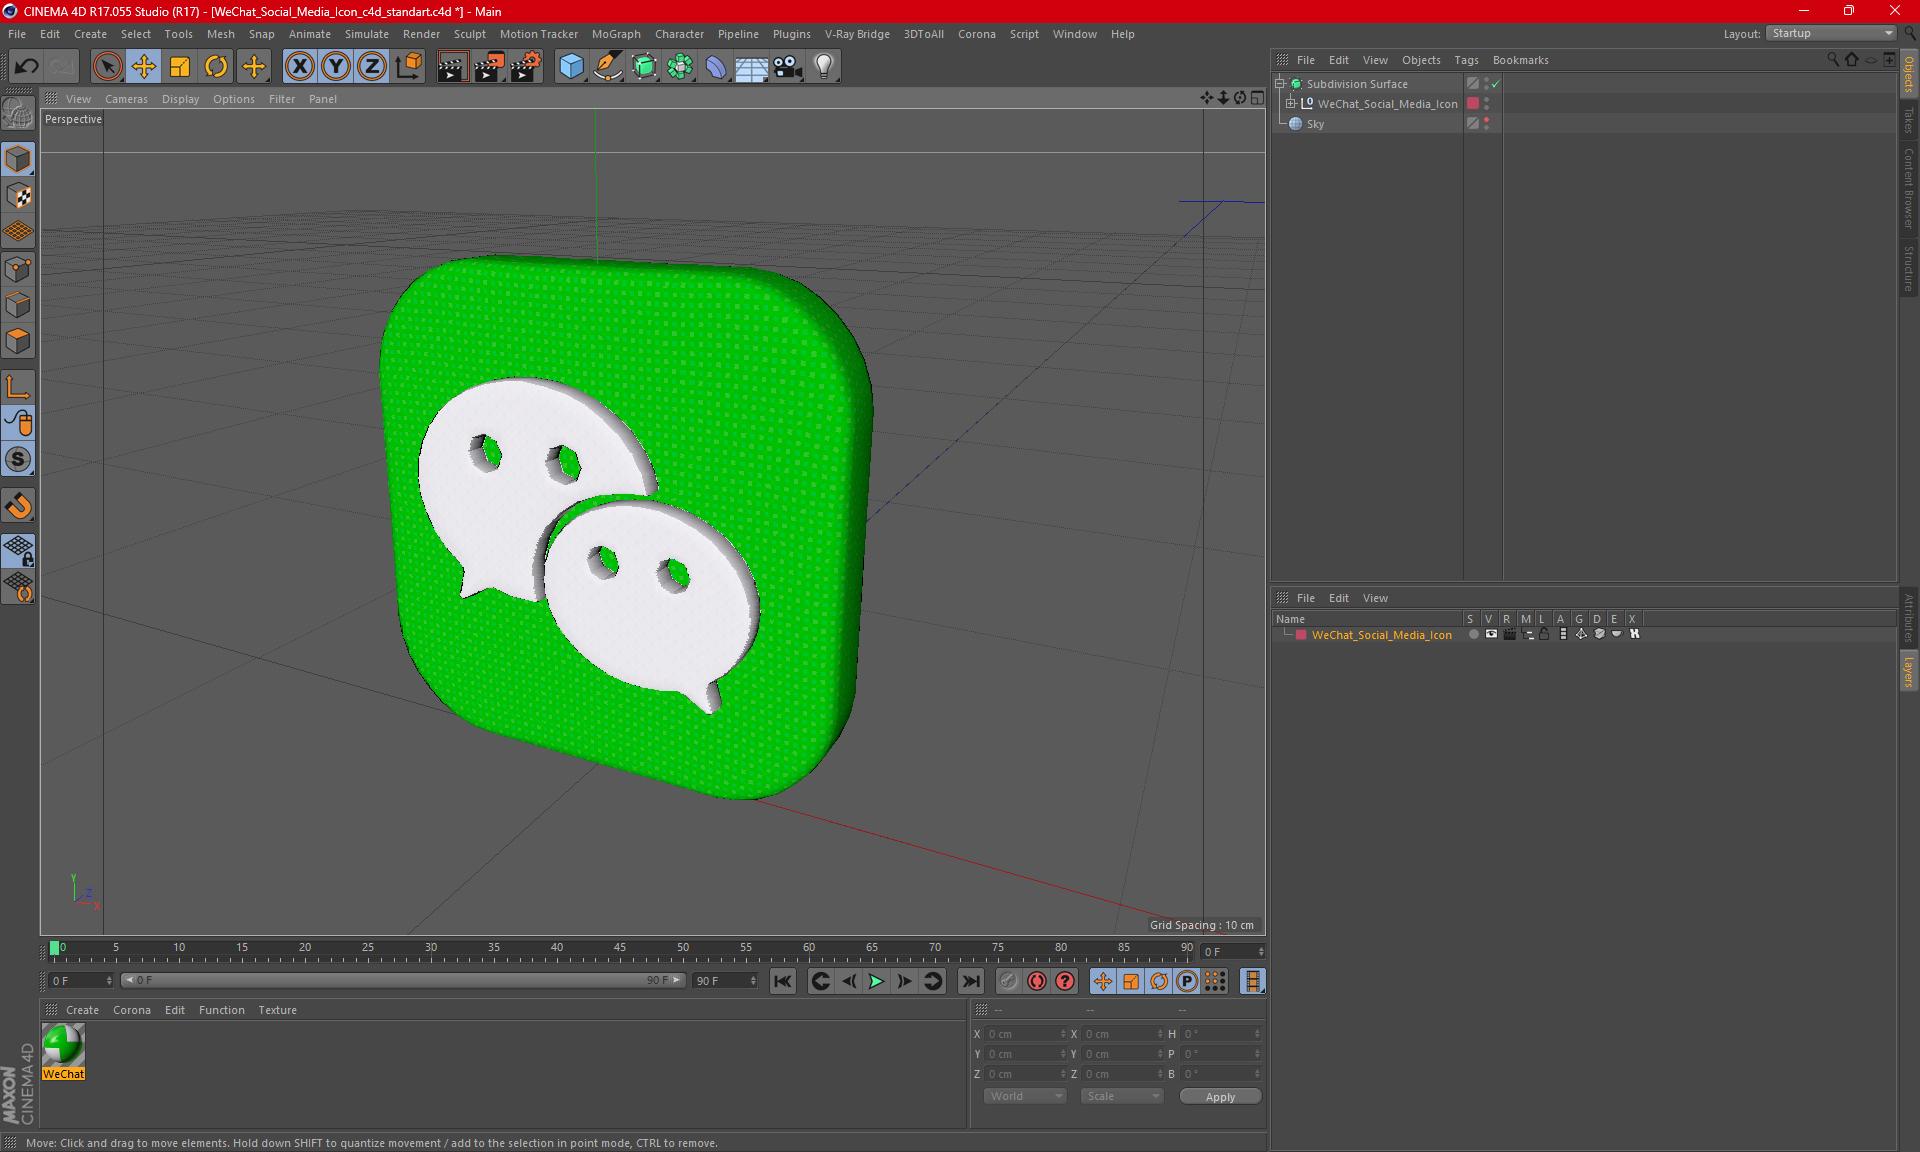Screen dimensions: 1920x1152
Task: Toggle Position keyframe recording
Action: tap(1103, 981)
